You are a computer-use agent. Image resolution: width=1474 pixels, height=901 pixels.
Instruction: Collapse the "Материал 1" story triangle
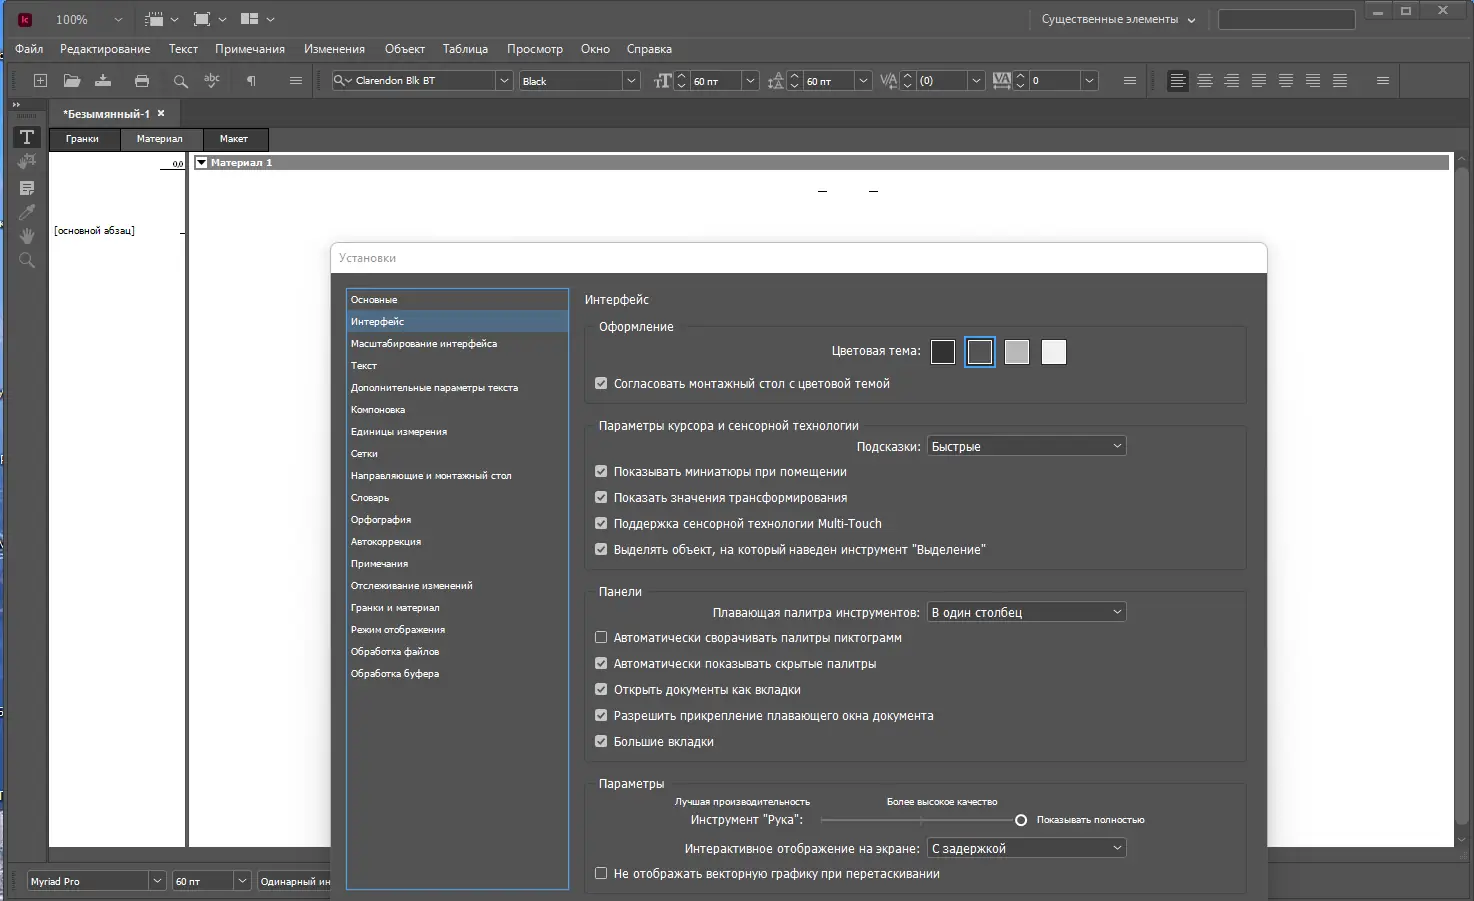(201, 163)
